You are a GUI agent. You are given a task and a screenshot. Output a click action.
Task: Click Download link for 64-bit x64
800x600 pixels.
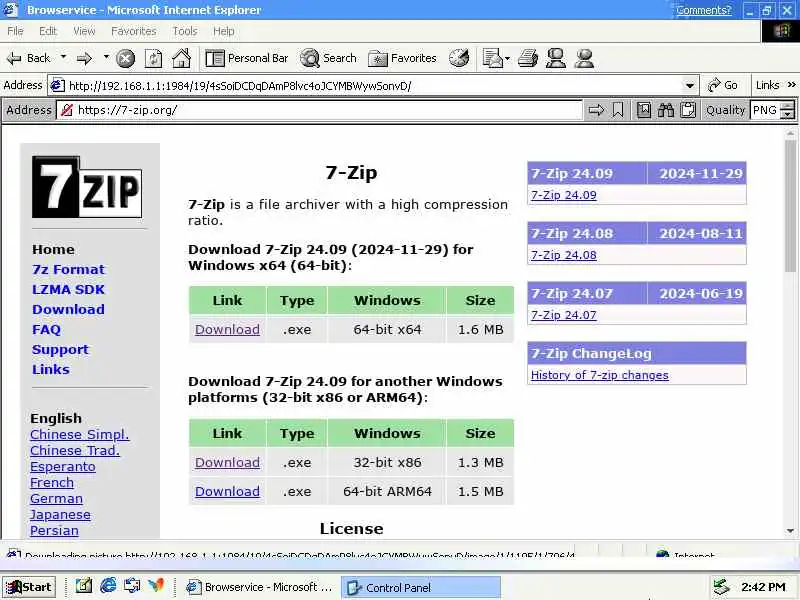[x=227, y=330]
